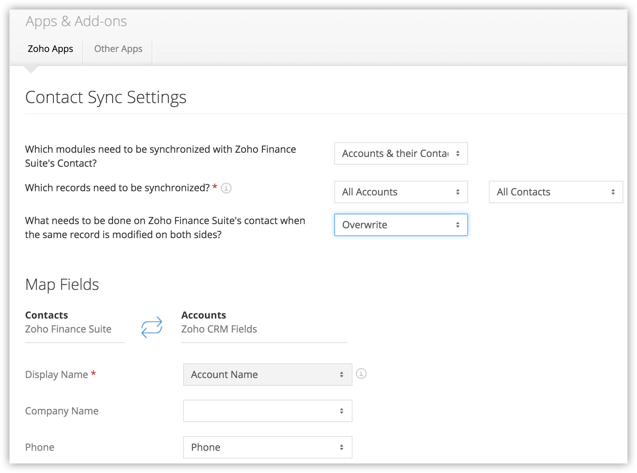
Task: Click info icon next to Account Name dropdown
Action: click(361, 374)
